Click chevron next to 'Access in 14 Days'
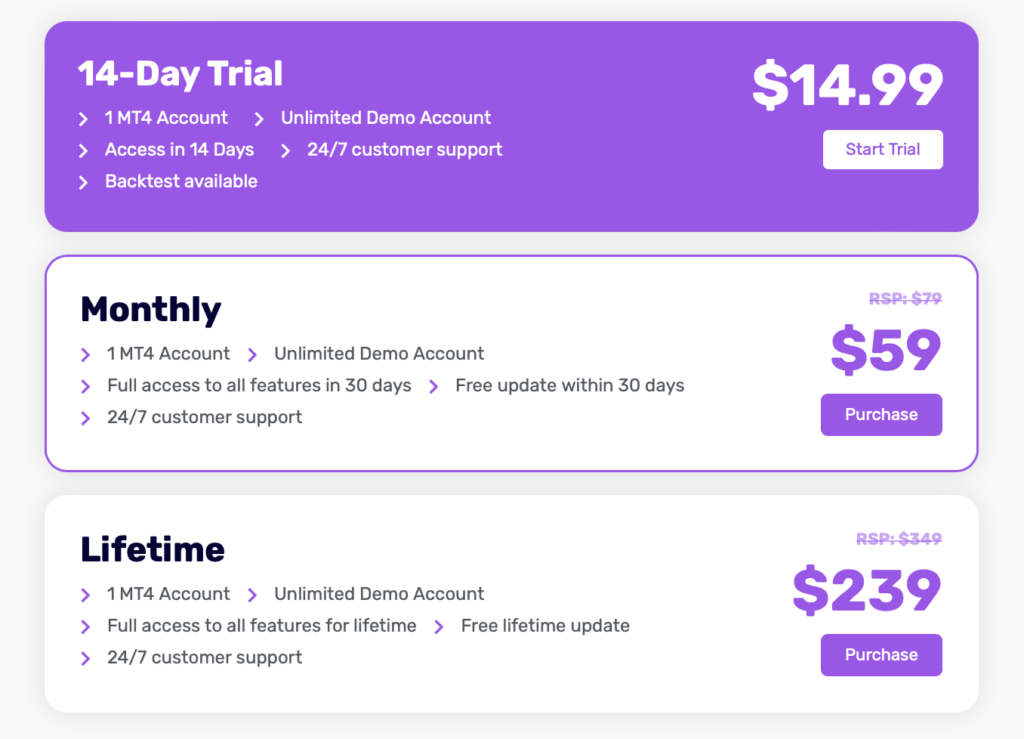The image size is (1024, 739). [x=84, y=151]
